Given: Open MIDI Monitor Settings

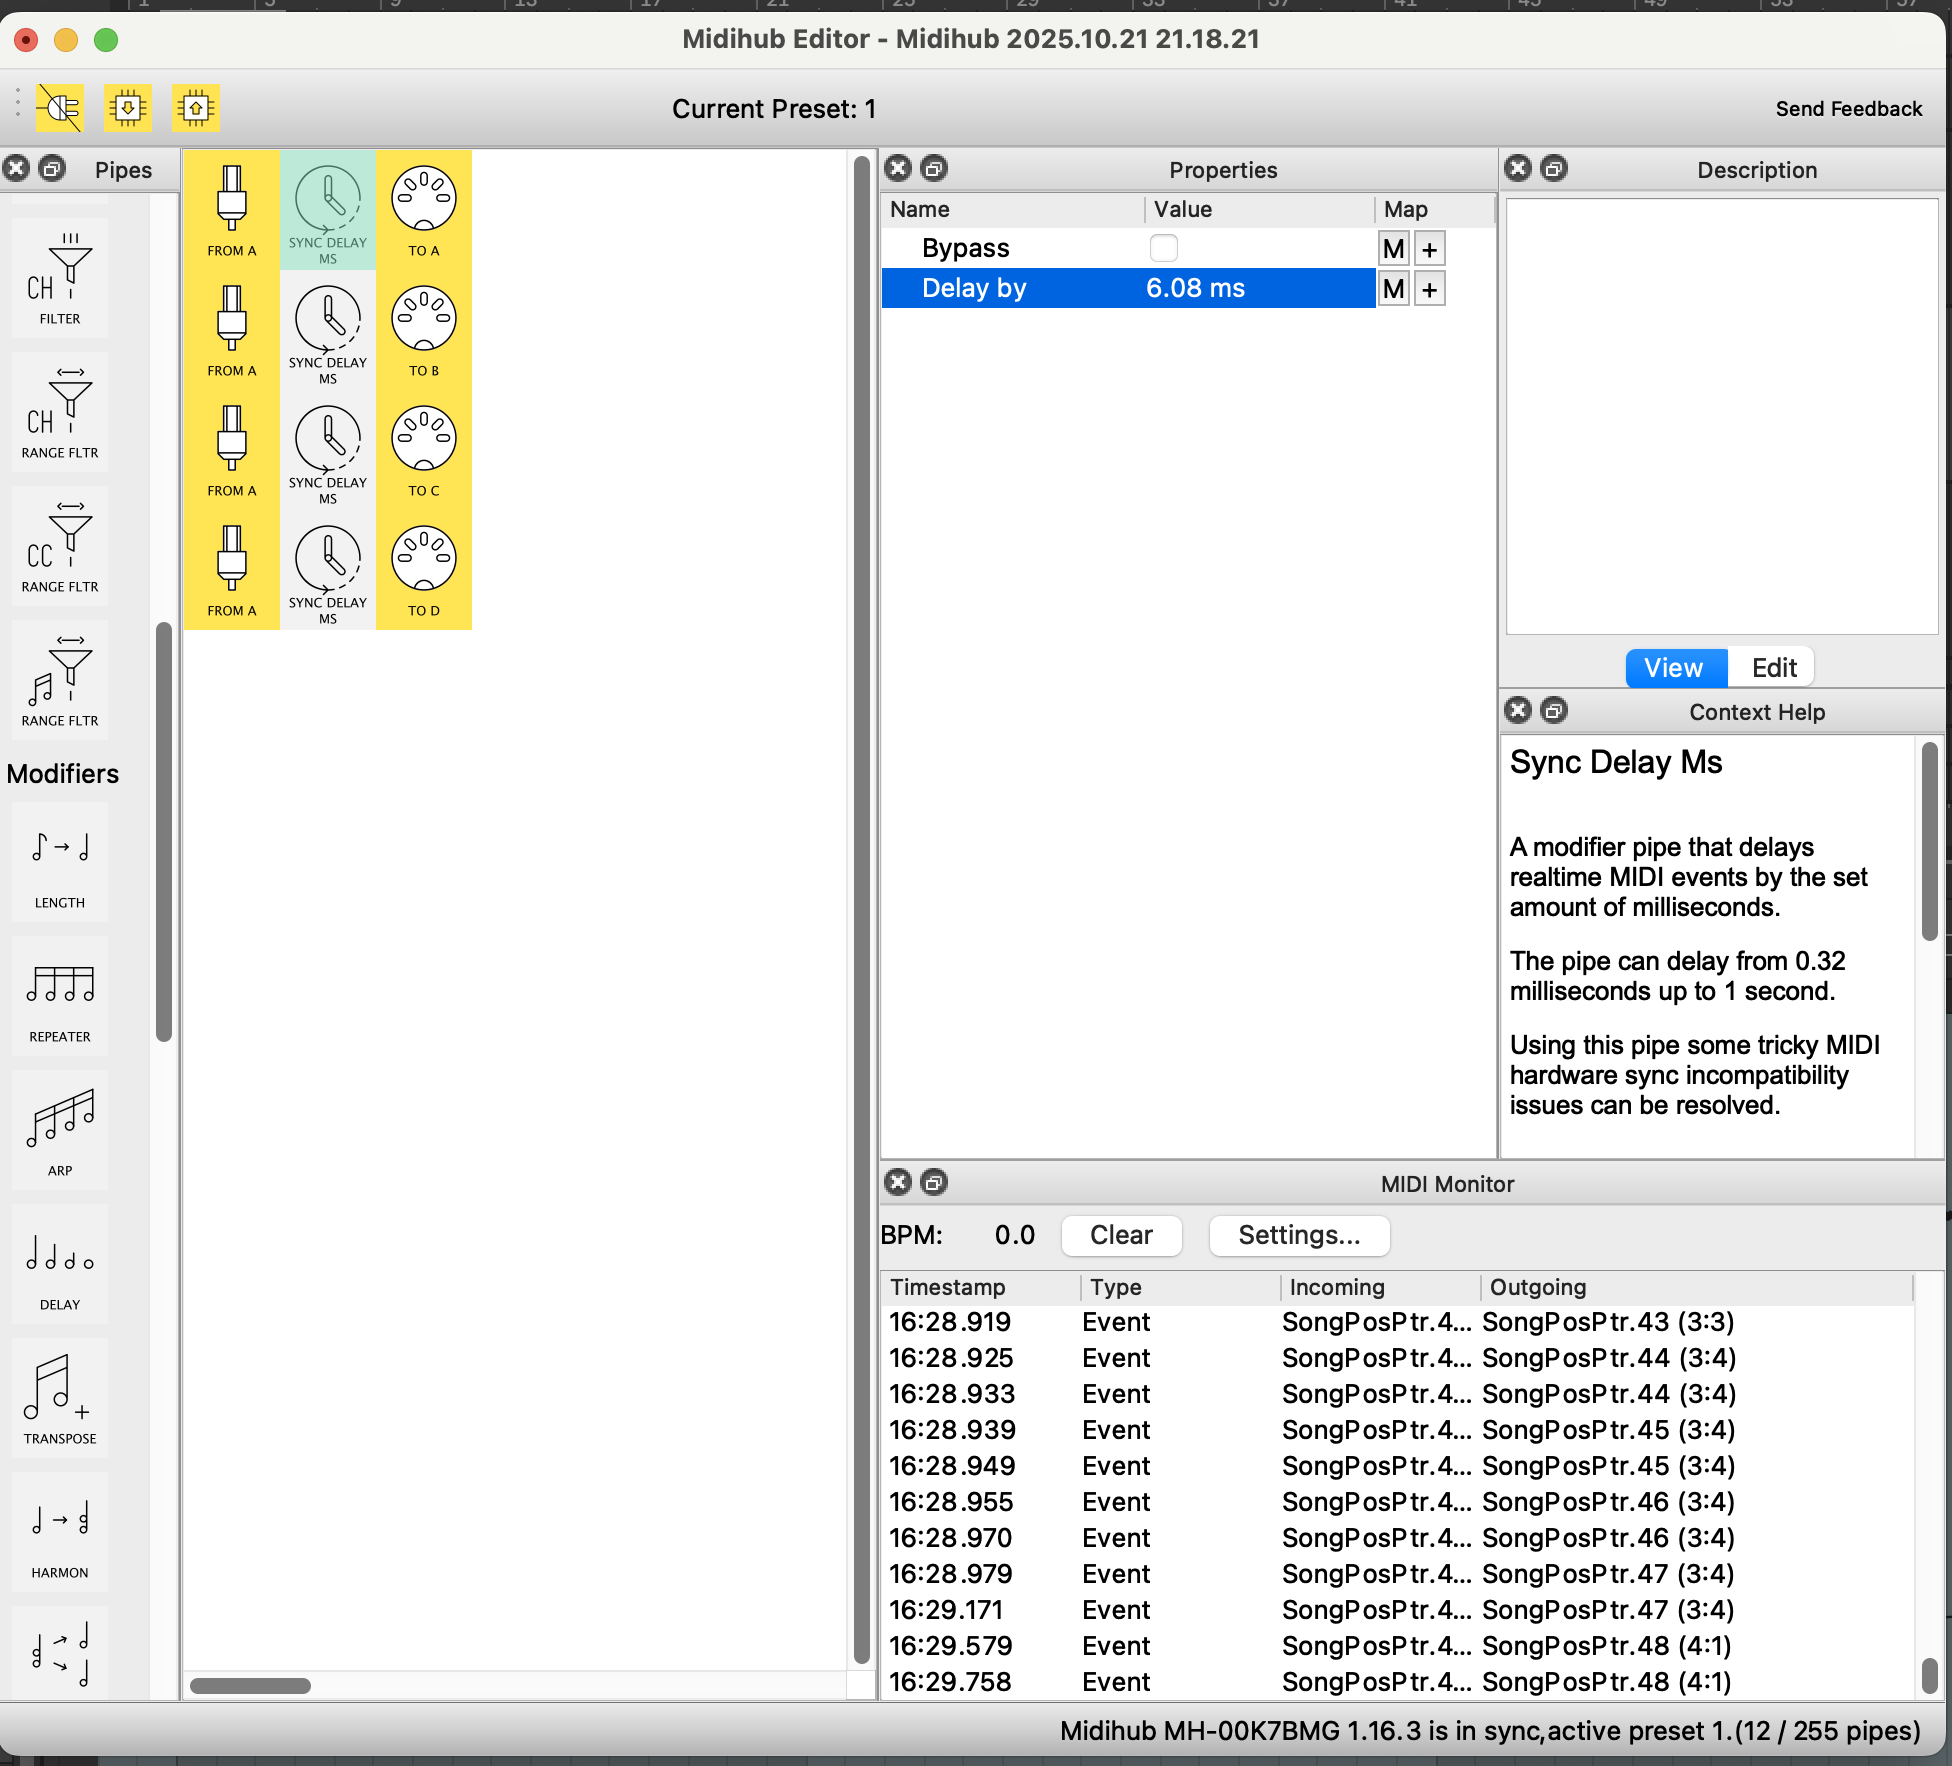Looking at the screenshot, I should (1298, 1235).
